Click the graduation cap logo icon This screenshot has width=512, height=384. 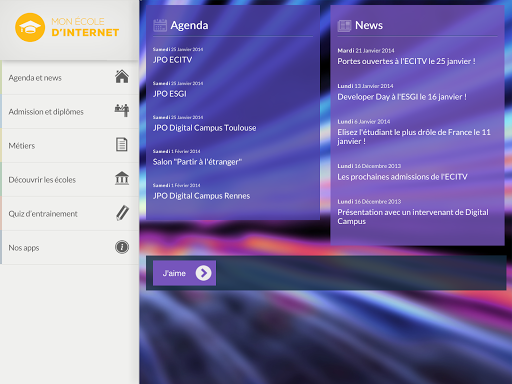pos(30,27)
